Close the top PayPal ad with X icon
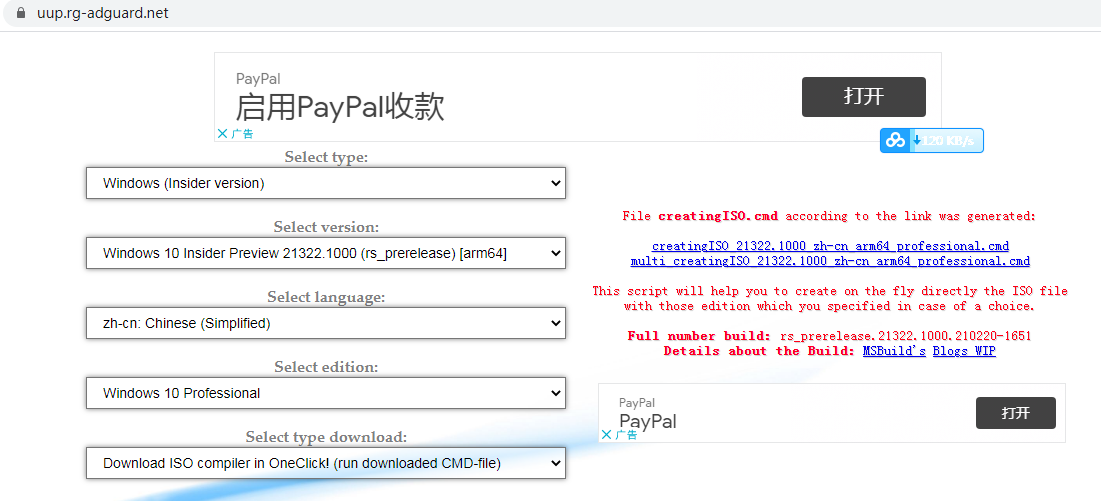 click(x=222, y=133)
